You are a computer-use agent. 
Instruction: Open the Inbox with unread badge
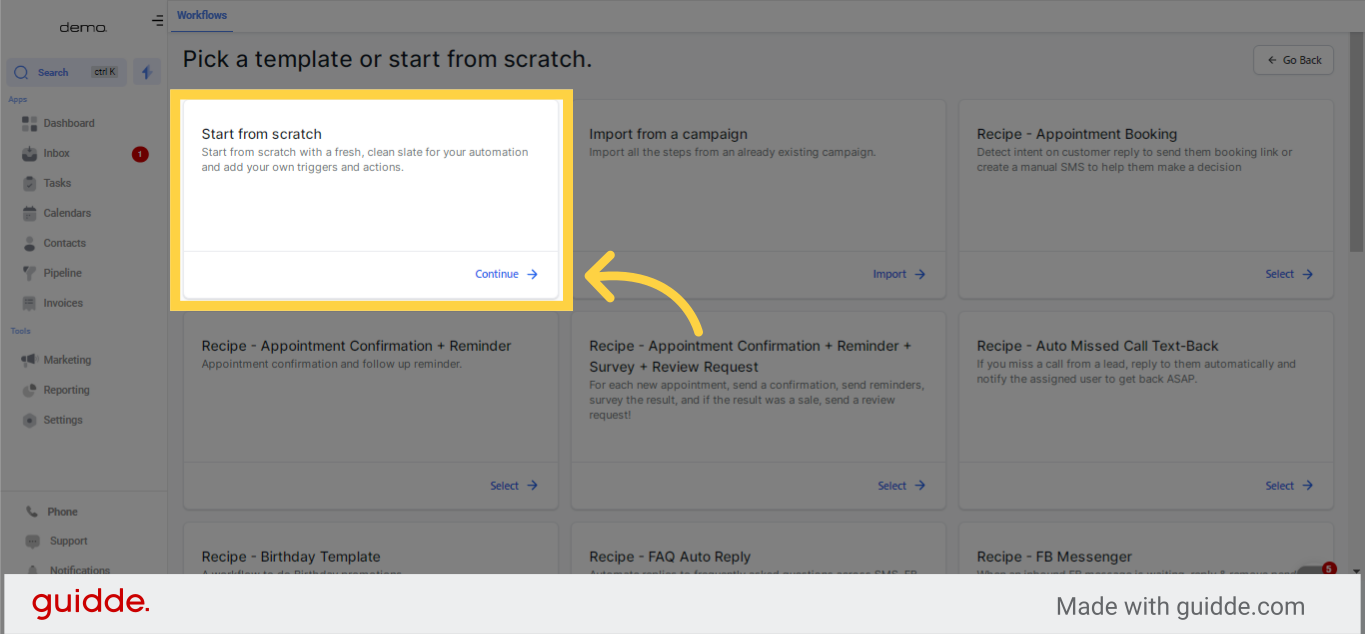pyautogui.click(x=60, y=152)
